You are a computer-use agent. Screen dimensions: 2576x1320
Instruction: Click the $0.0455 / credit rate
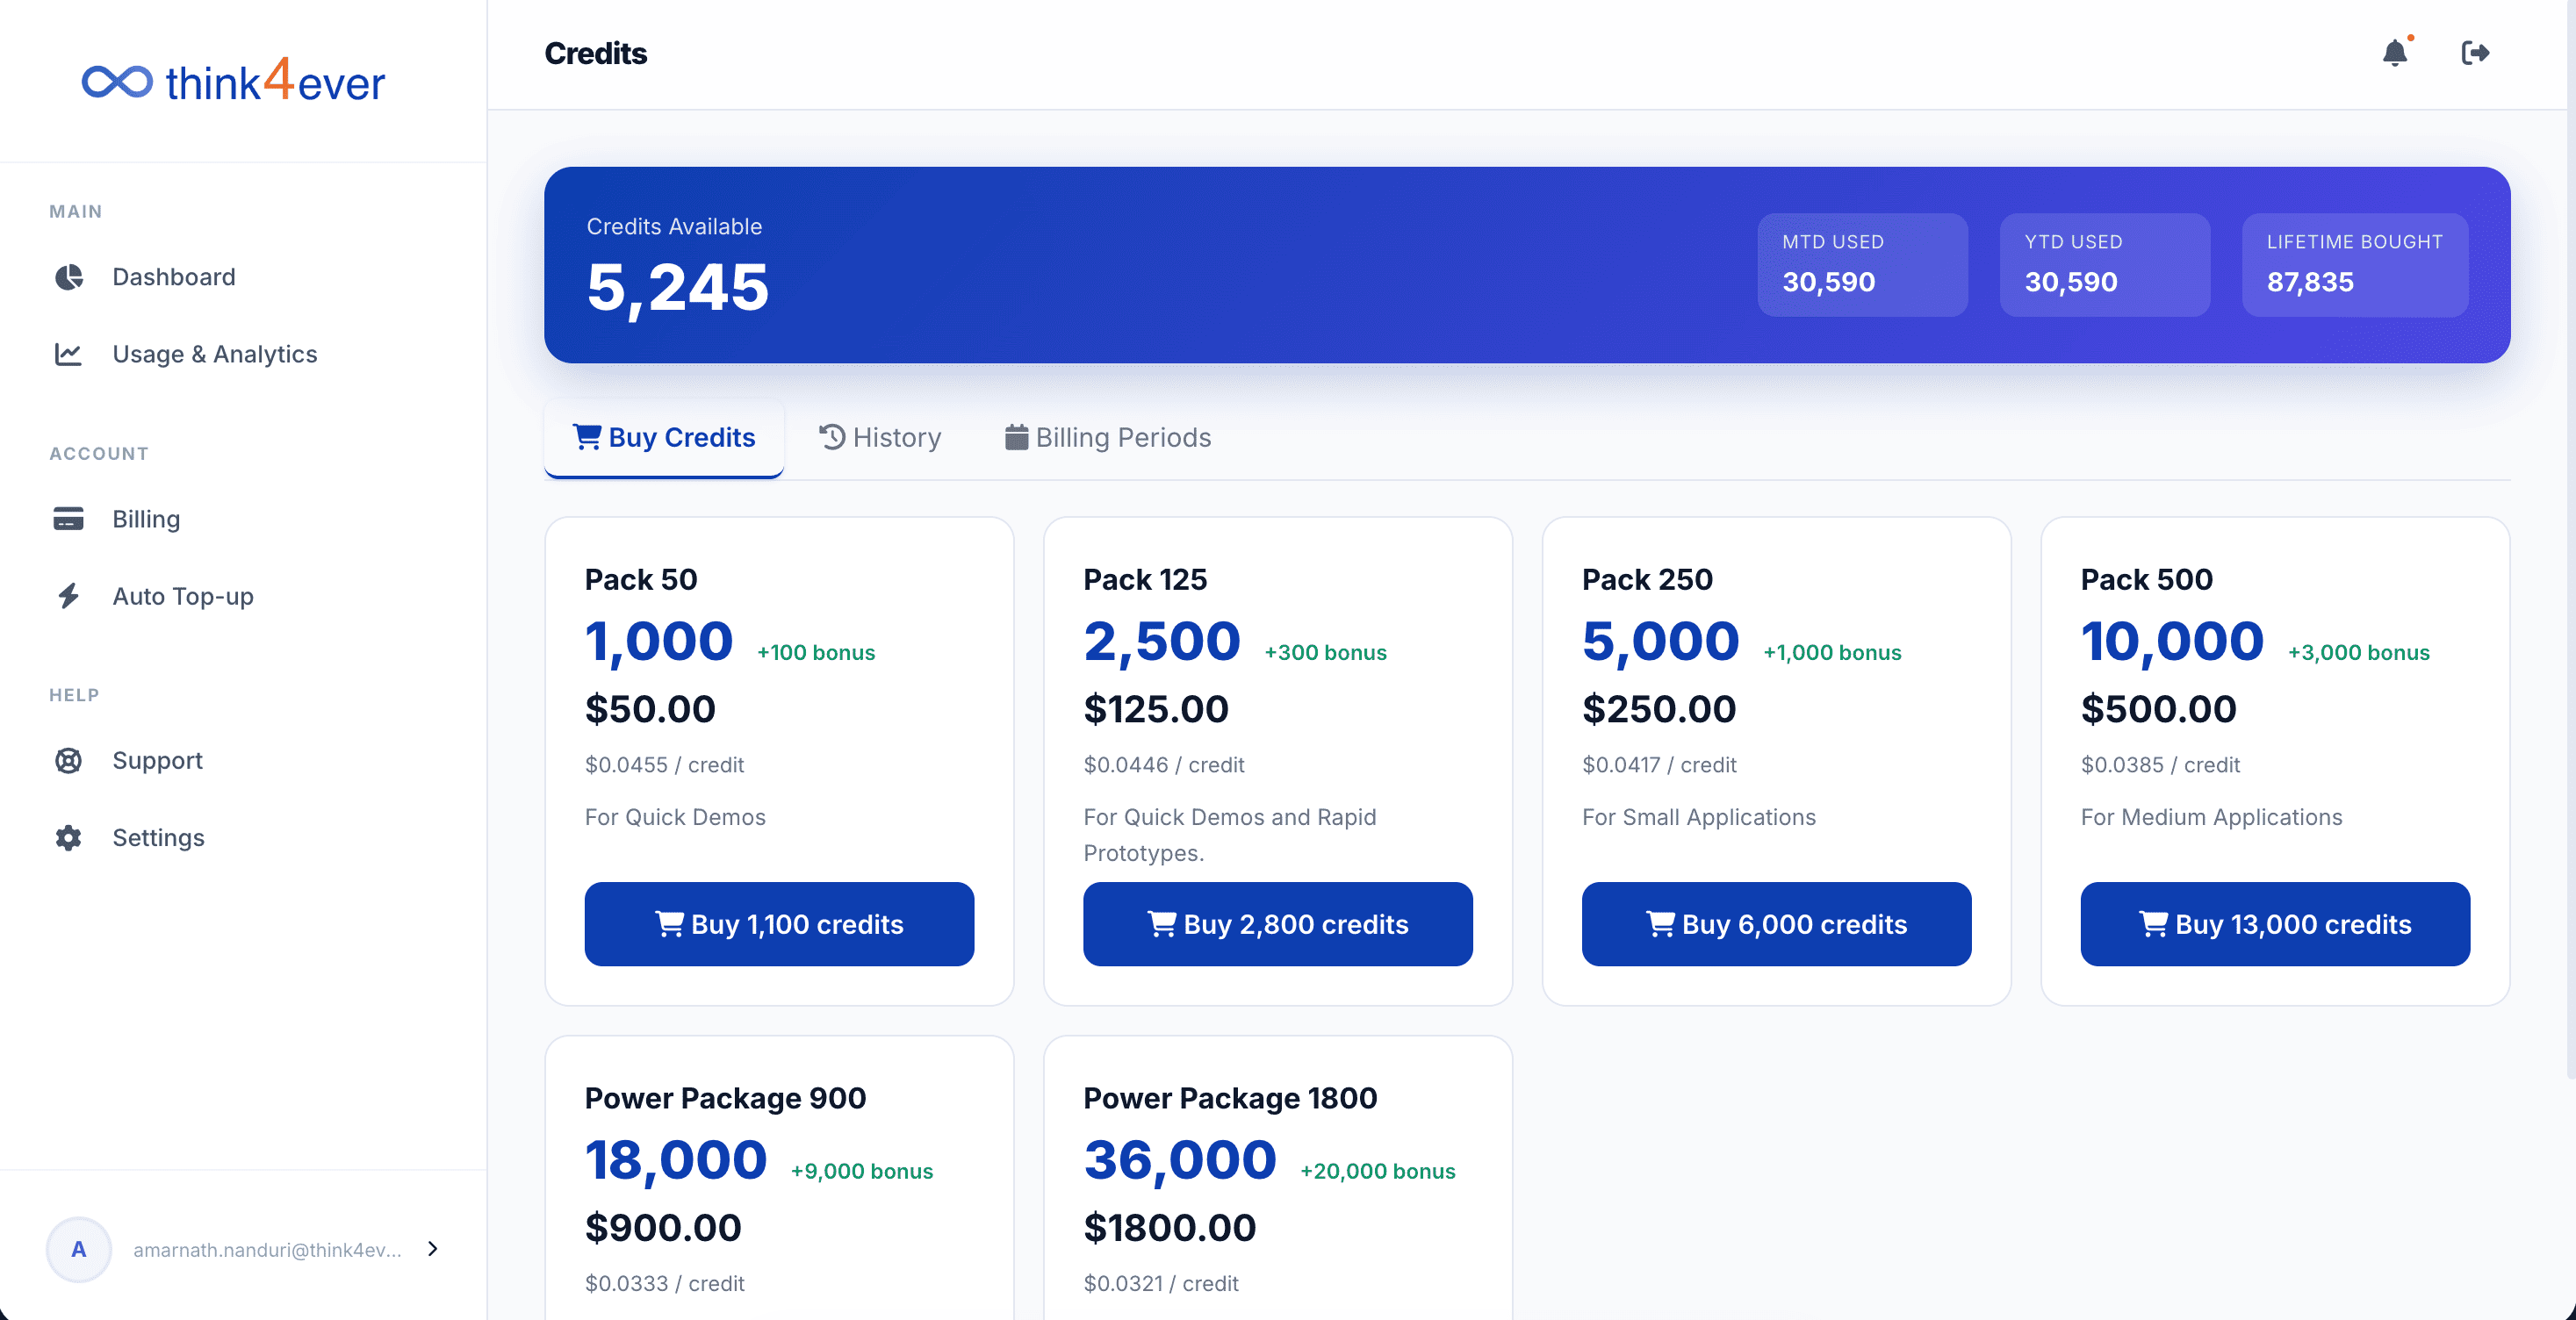pos(664,765)
